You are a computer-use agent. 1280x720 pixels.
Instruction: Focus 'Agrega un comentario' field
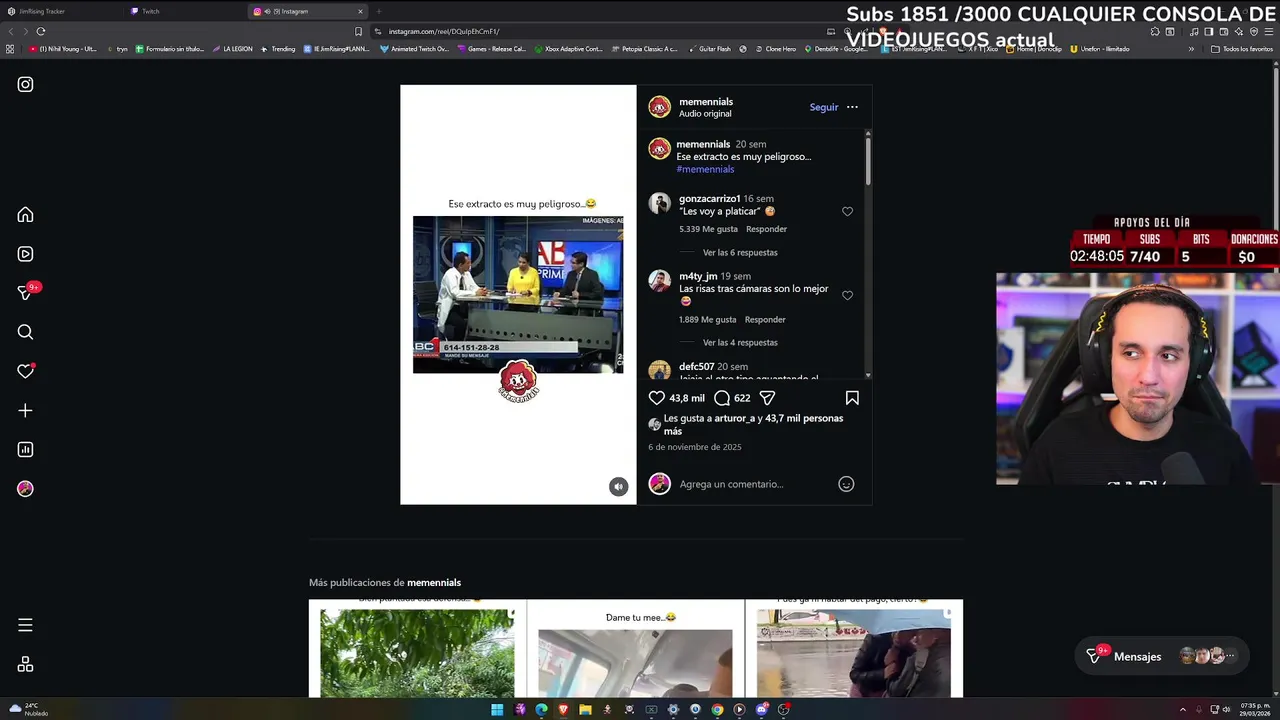(x=755, y=484)
